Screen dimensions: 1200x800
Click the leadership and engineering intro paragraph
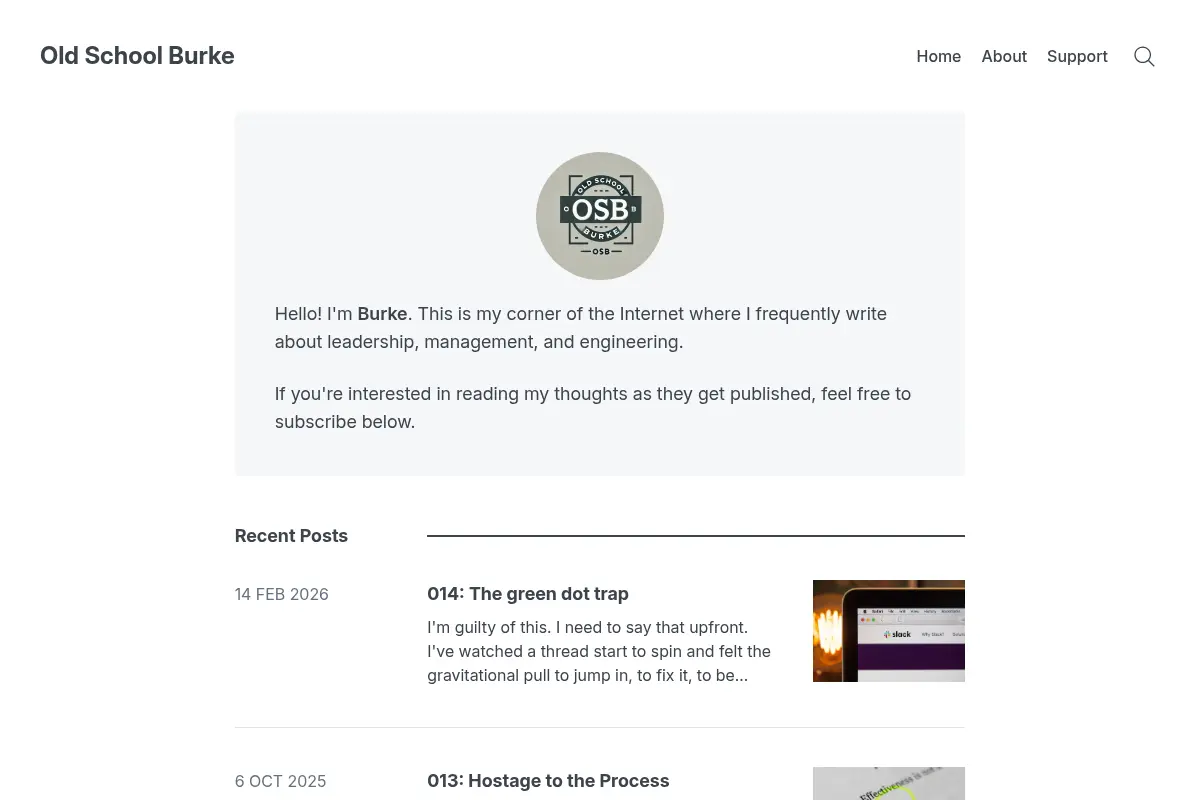(581, 328)
